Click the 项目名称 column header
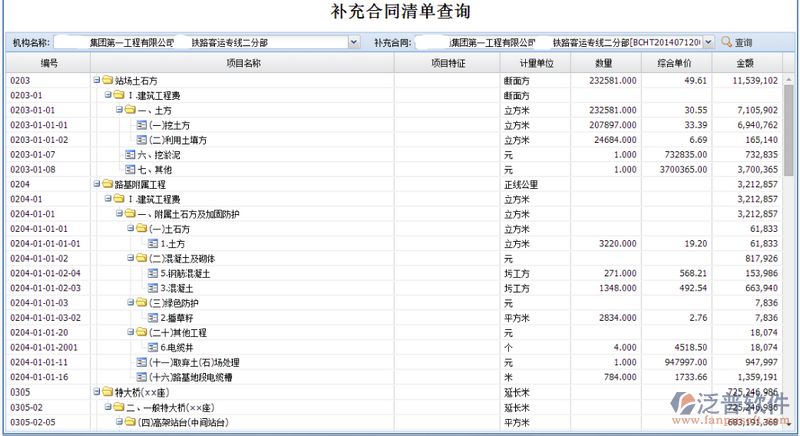 [x=244, y=62]
